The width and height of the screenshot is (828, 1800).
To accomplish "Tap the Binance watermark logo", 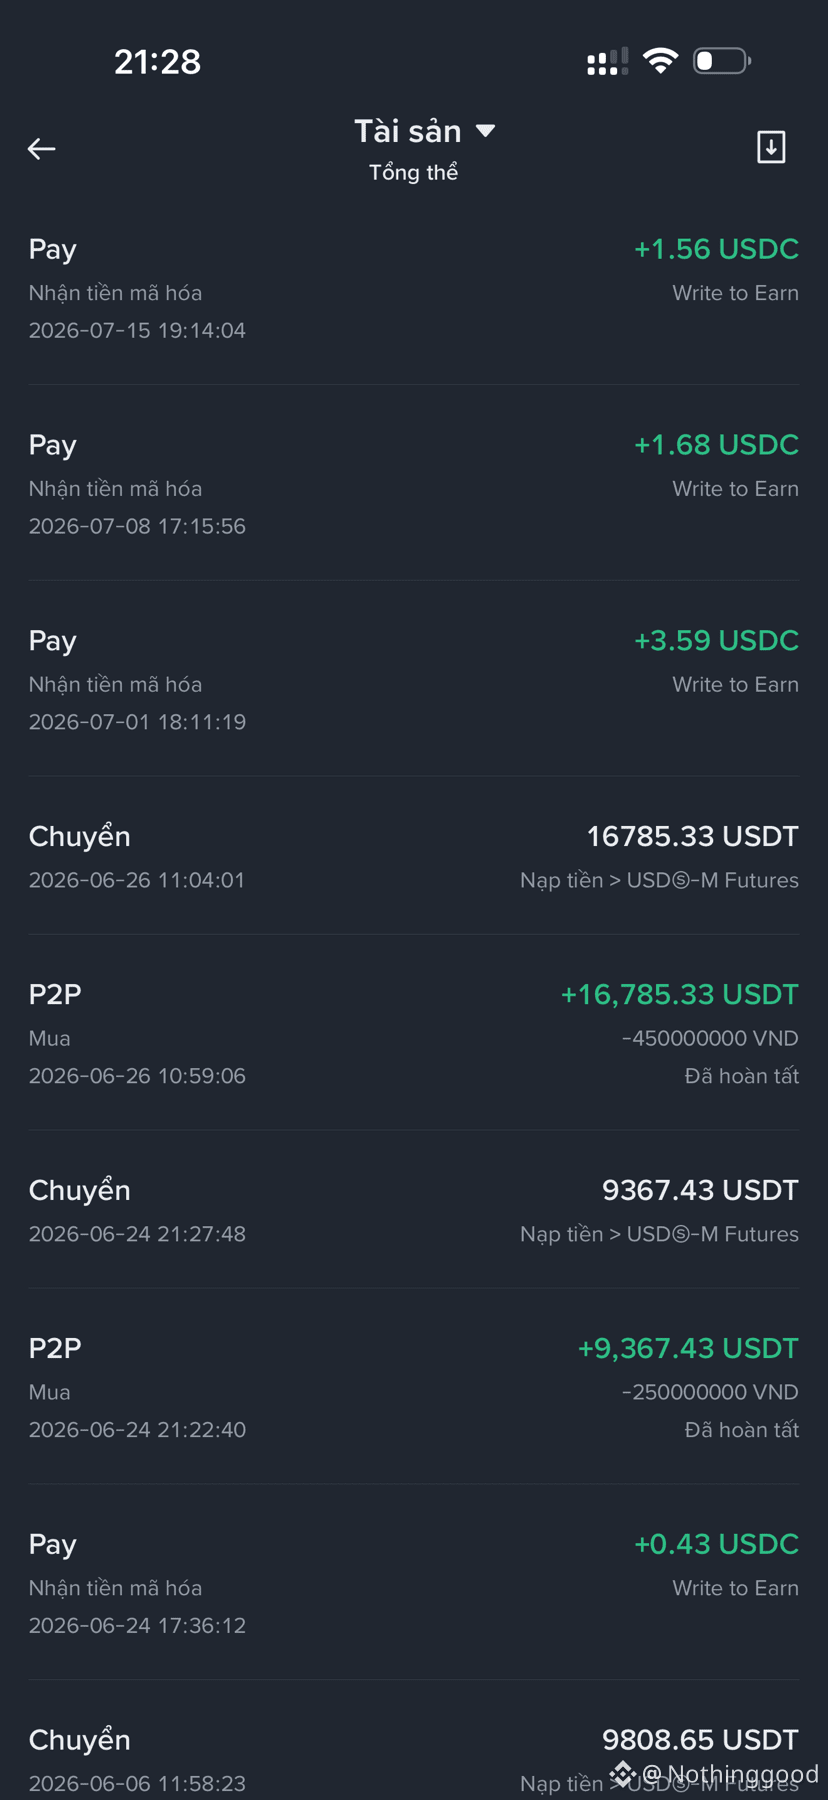I will (623, 1774).
